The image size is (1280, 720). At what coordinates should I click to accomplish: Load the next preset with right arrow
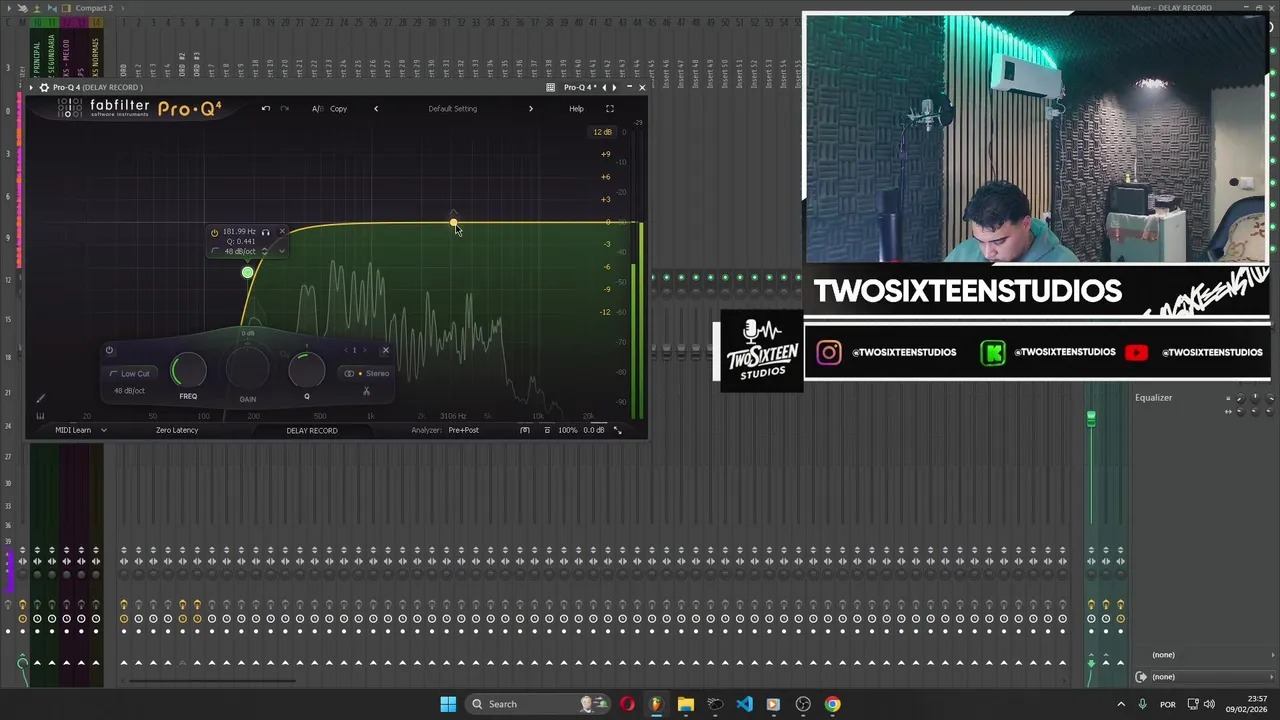[x=530, y=108]
